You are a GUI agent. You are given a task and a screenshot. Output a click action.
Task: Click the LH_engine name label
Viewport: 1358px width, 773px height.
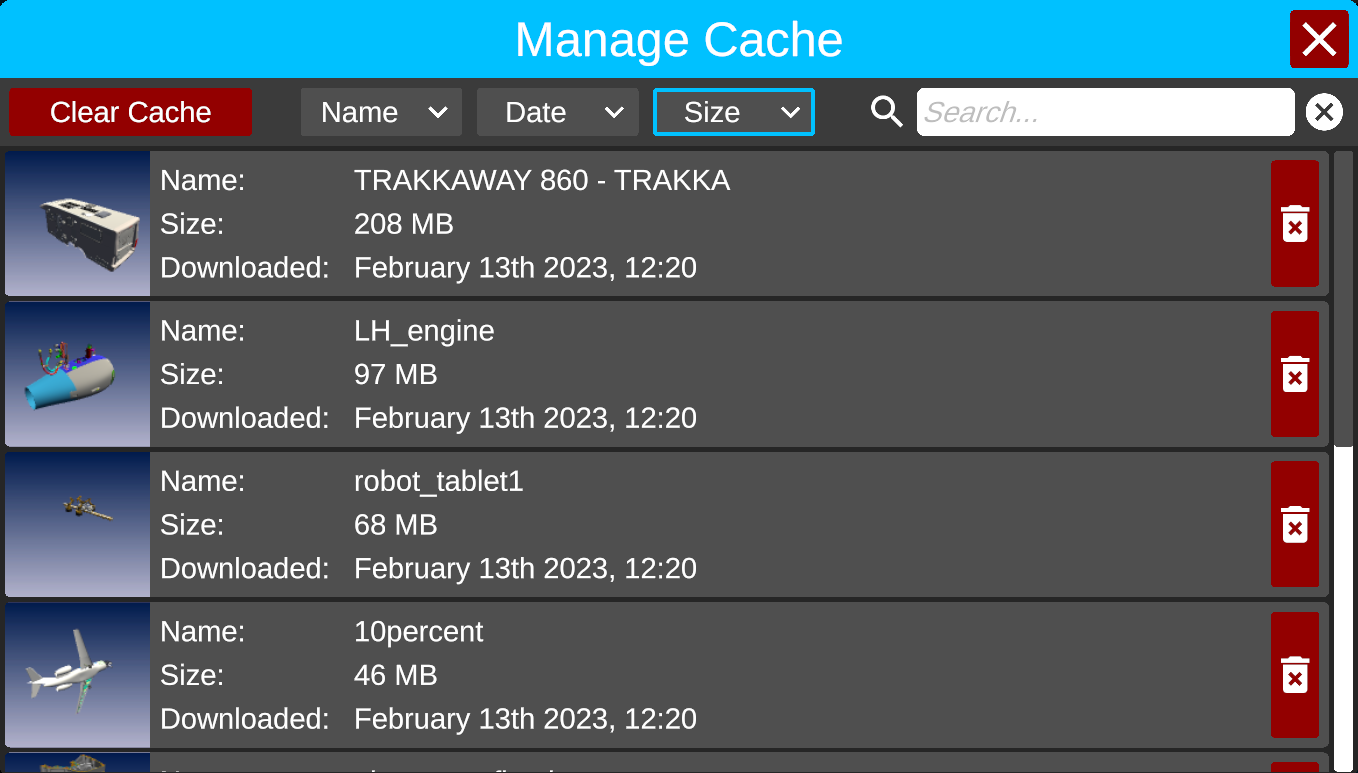(x=424, y=331)
